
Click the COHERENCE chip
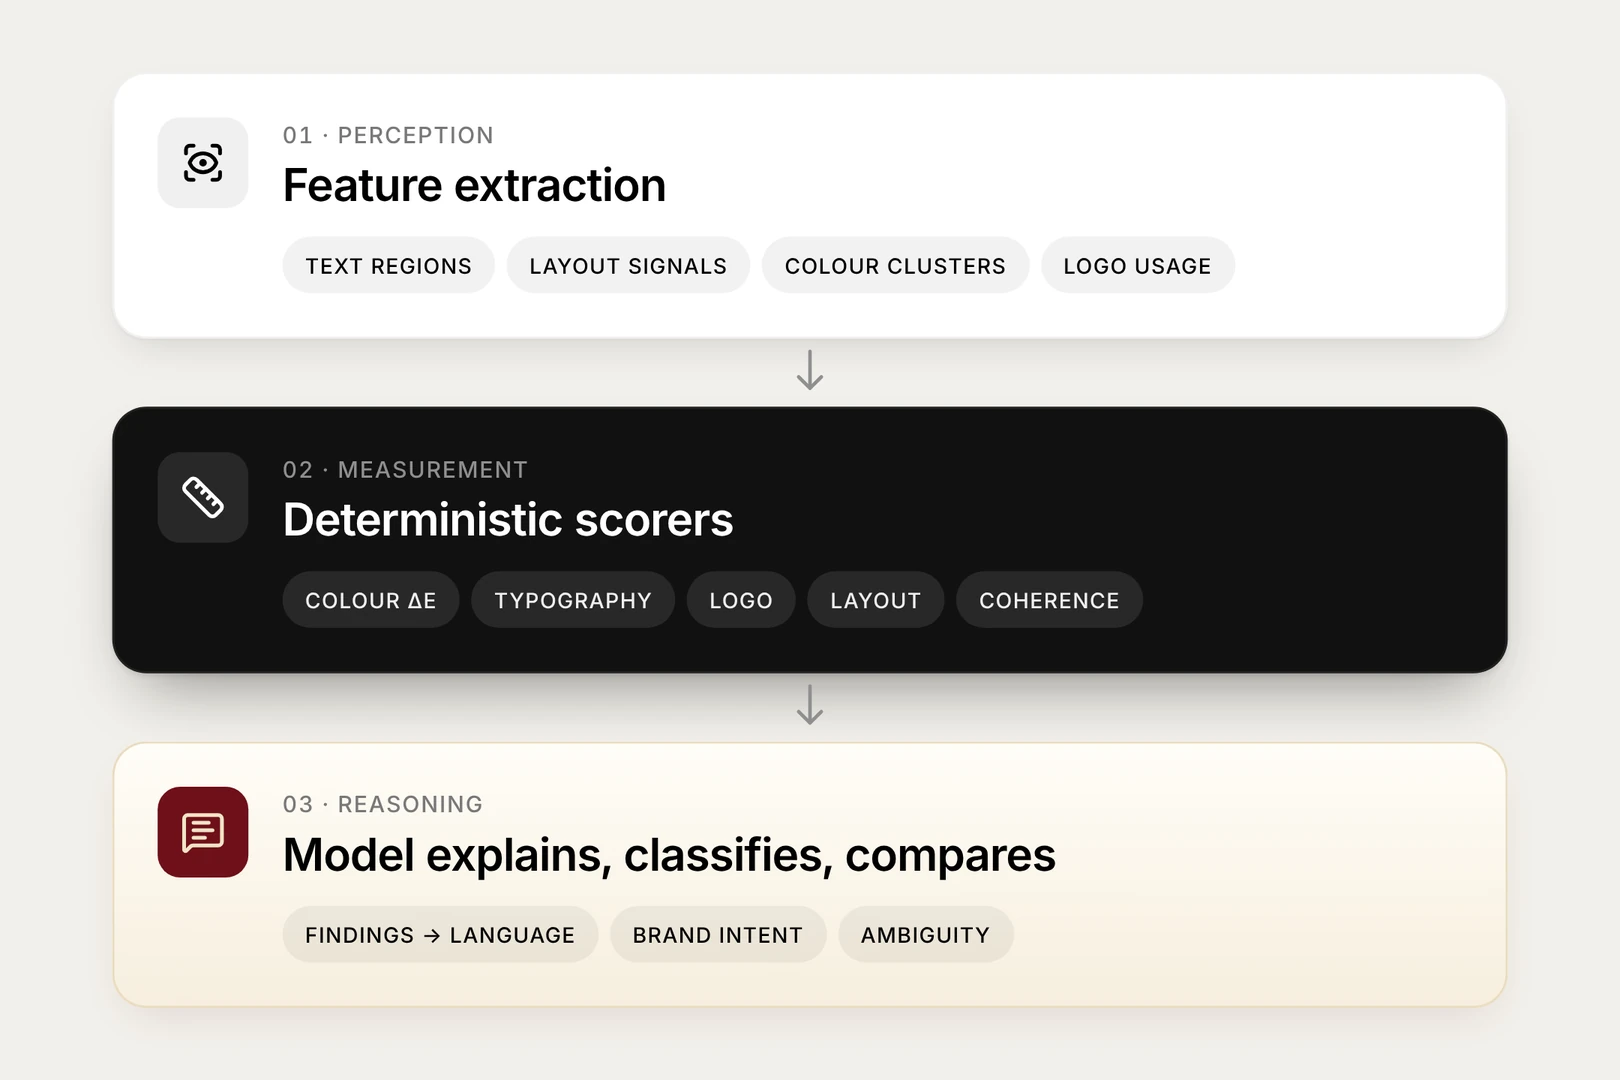click(1049, 600)
